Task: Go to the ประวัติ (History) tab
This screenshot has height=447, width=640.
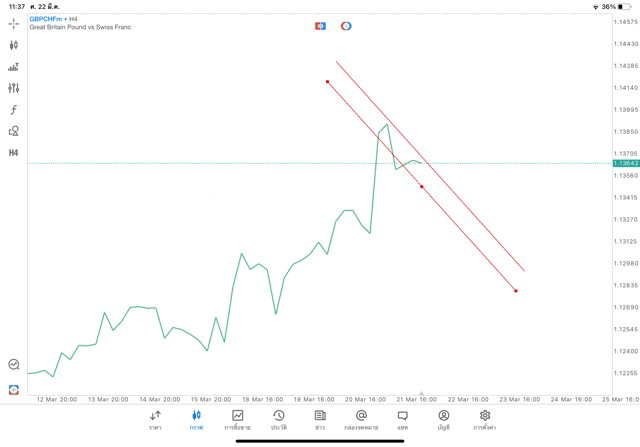Action: (x=279, y=420)
